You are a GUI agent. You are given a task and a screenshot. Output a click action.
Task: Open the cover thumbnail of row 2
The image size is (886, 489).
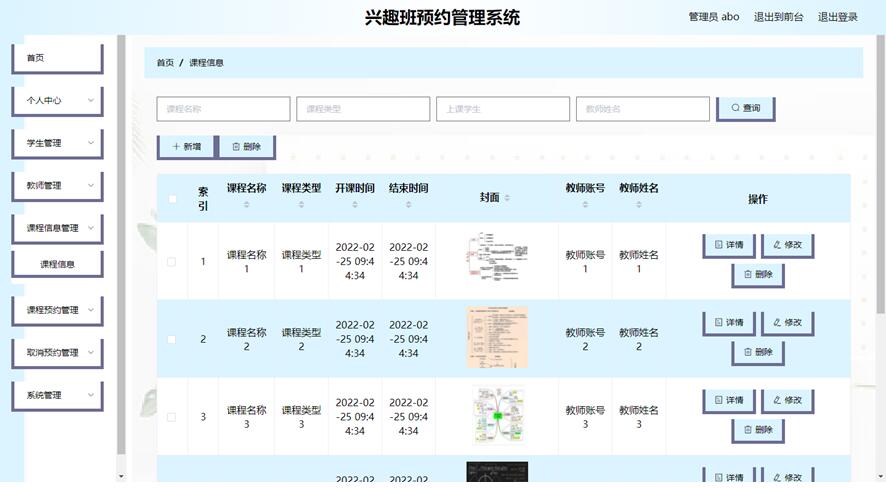[x=497, y=337]
